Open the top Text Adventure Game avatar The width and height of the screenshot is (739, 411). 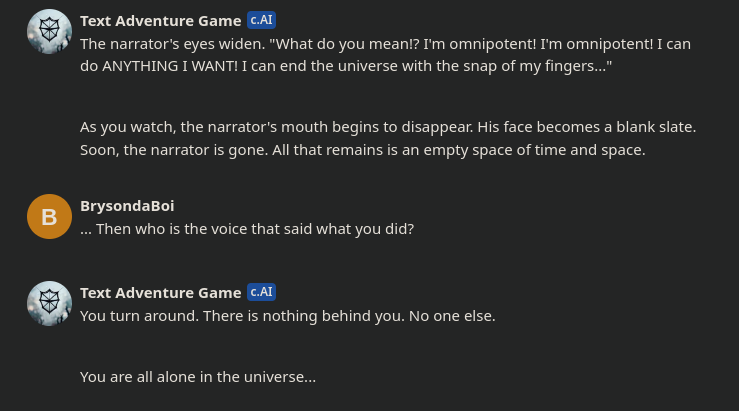pos(49,32)
